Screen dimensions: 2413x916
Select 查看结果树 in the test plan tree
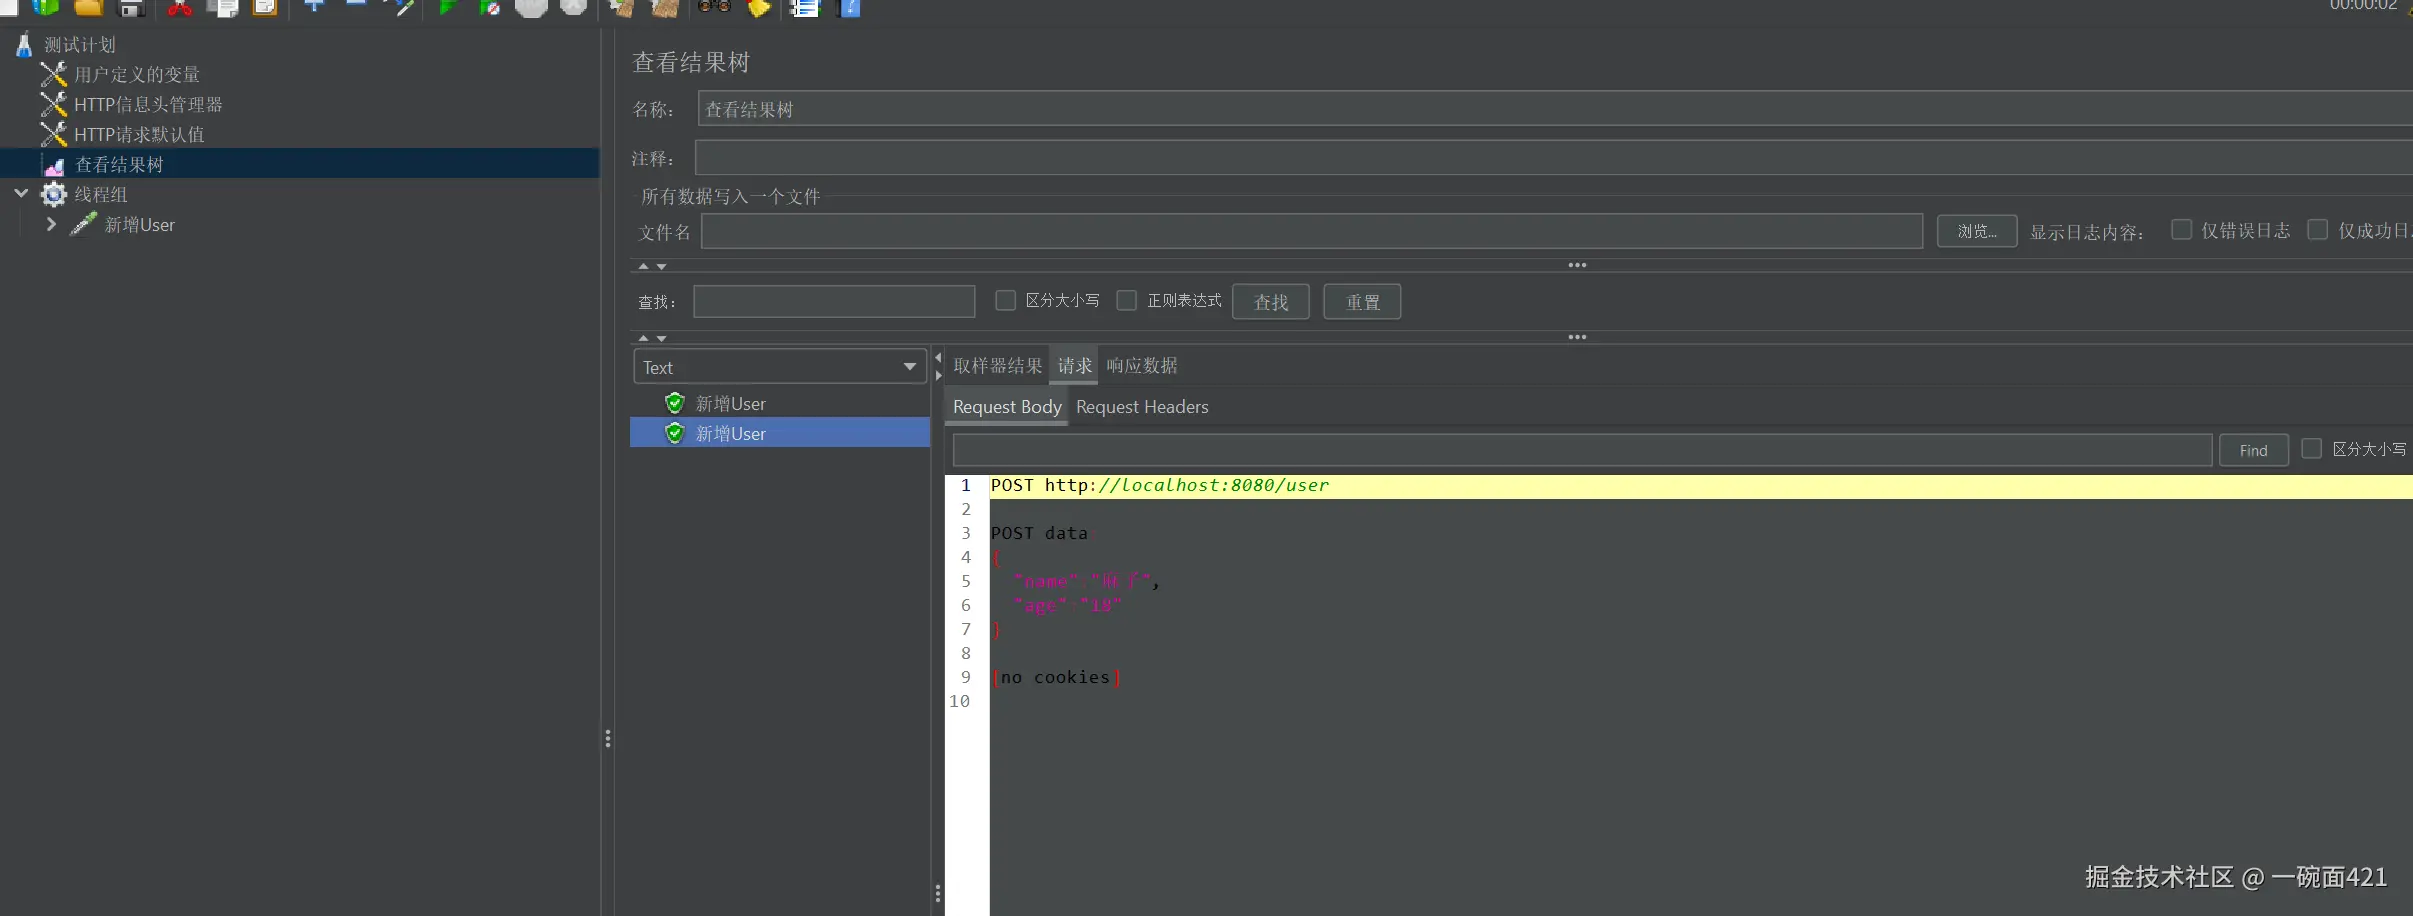(x=119, y=164)
